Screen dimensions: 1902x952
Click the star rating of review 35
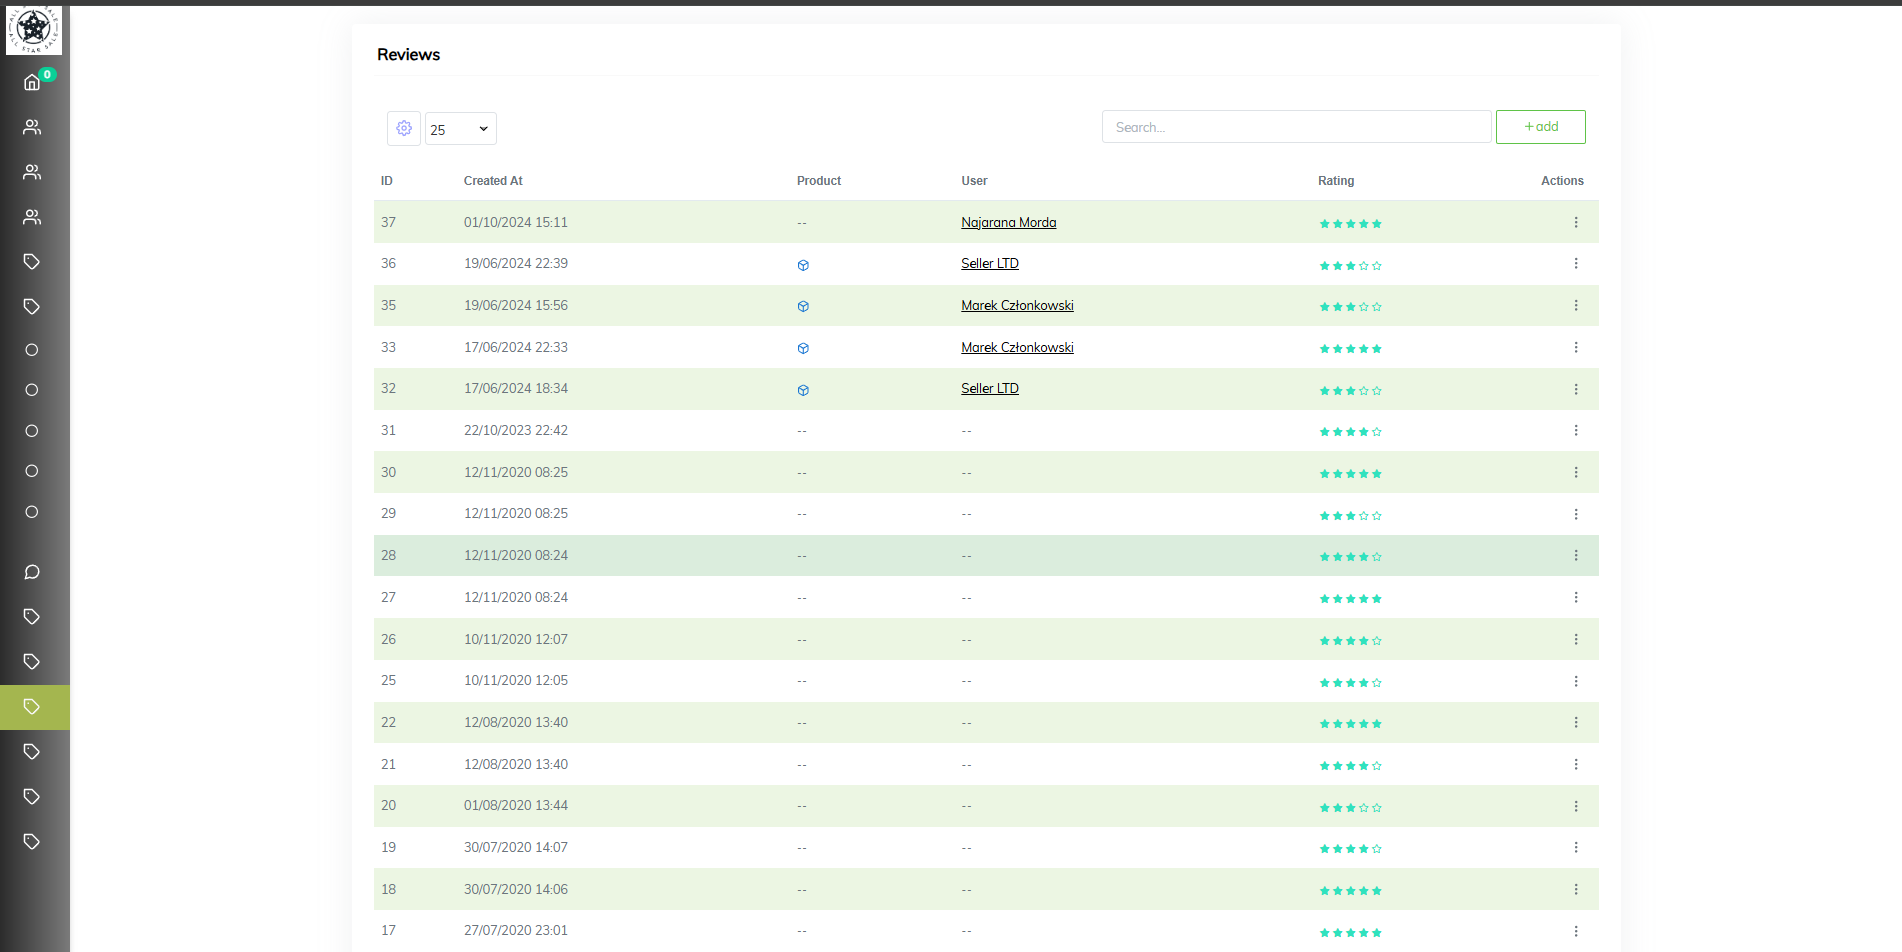1350,307
